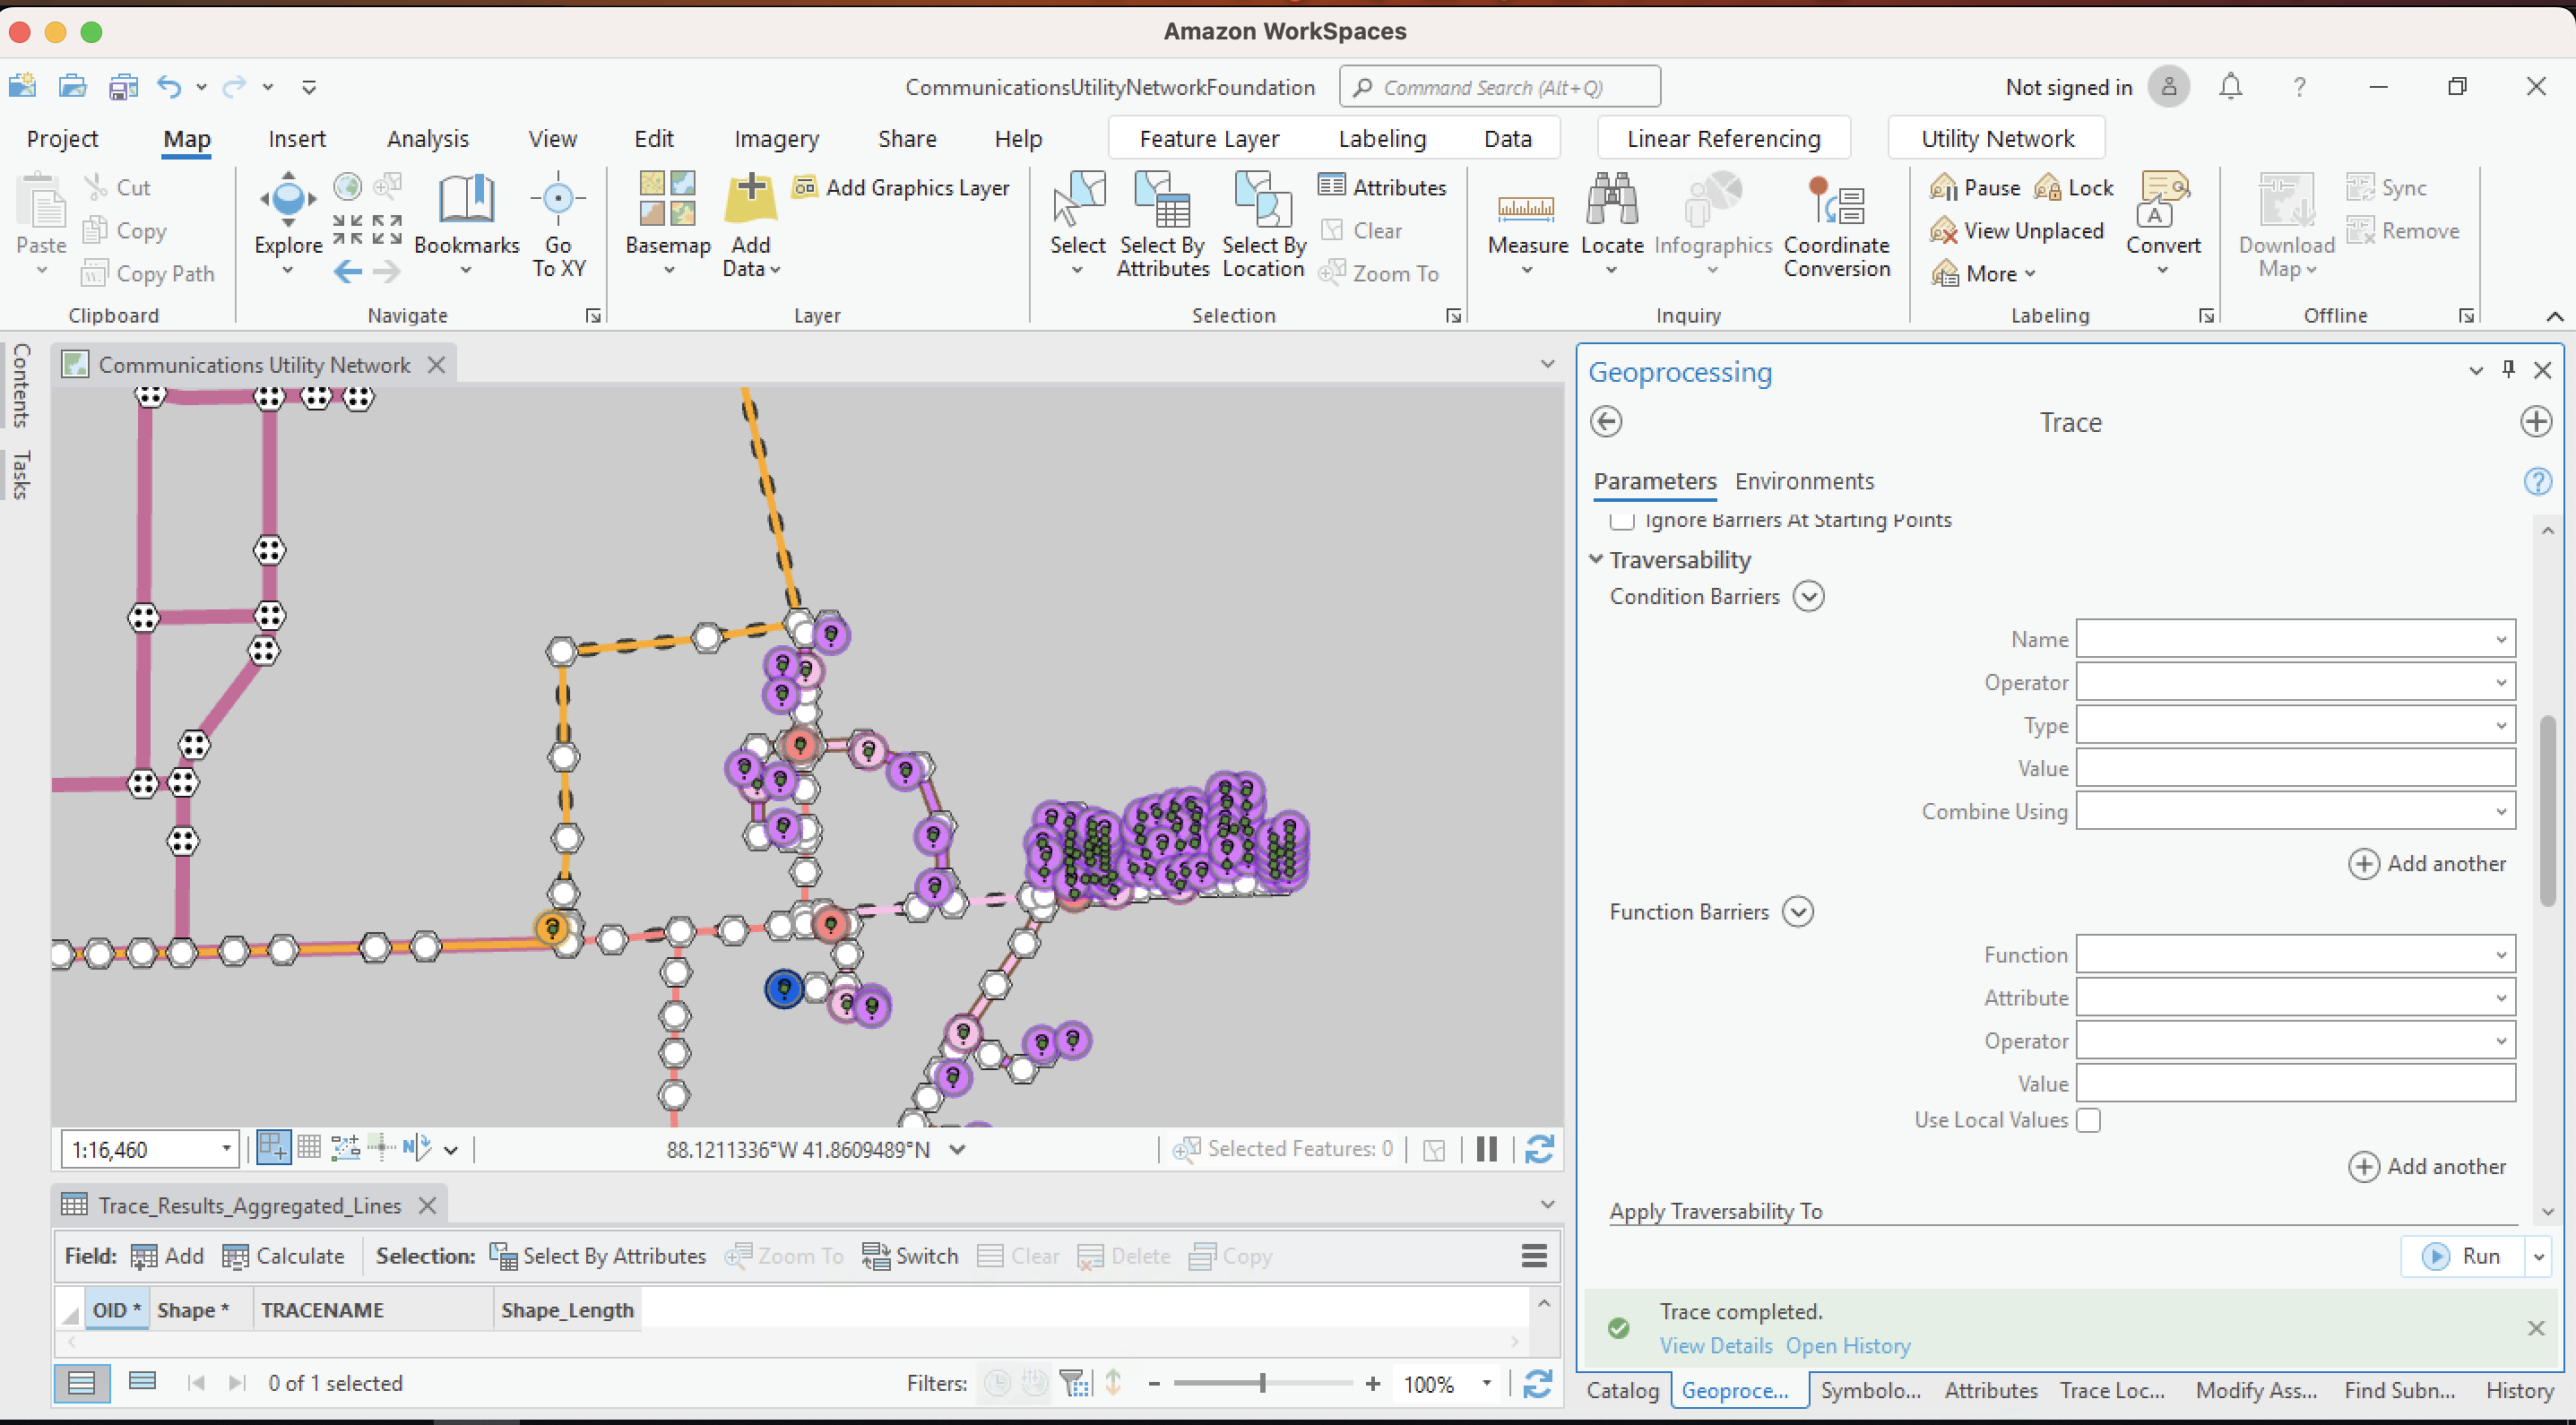Click View Unplaced labels

click(2018, 230)
